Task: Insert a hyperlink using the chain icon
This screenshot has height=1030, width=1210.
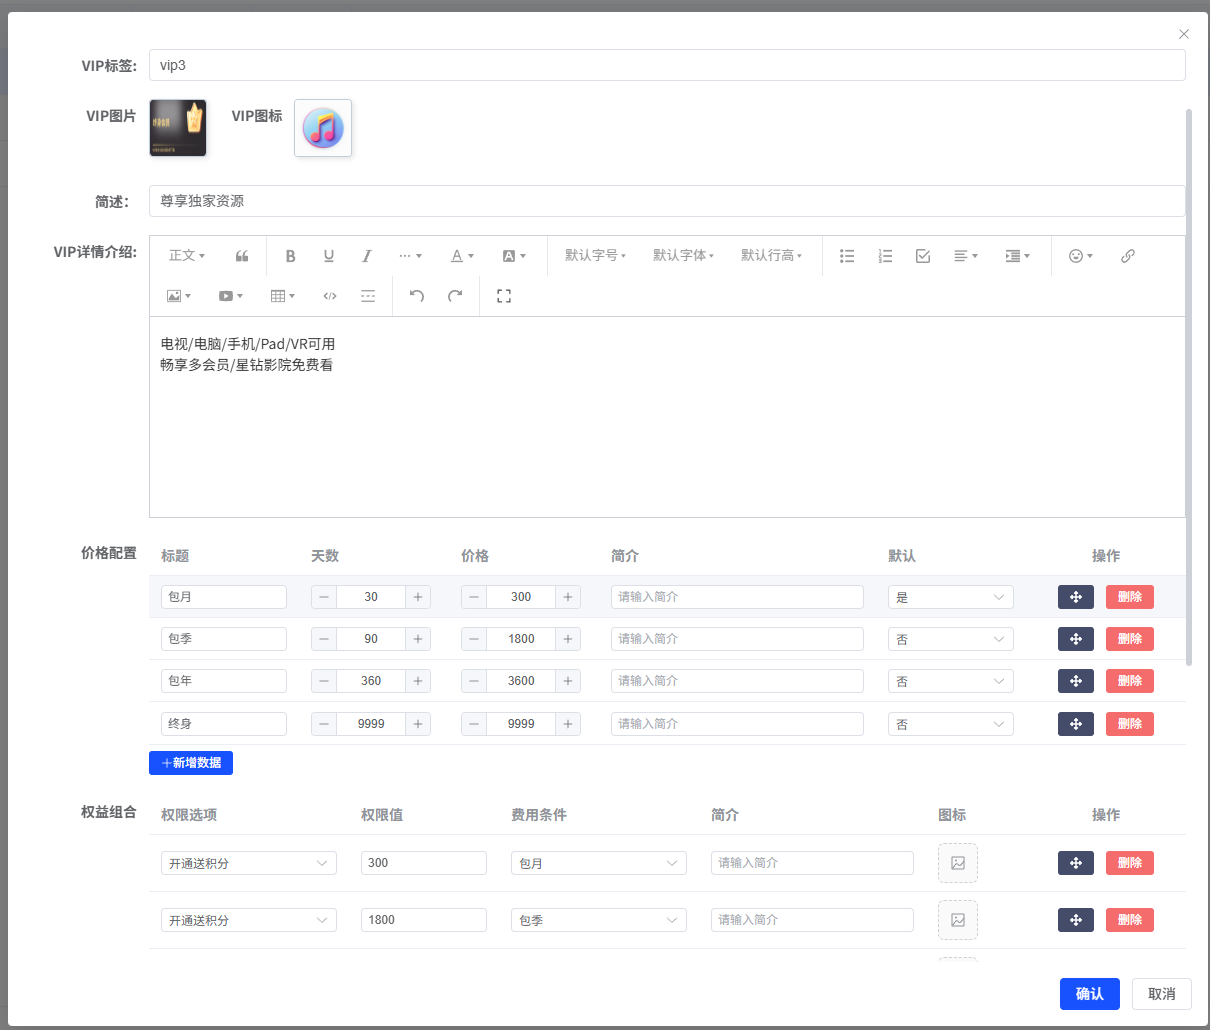Action: pos(1128,256)
